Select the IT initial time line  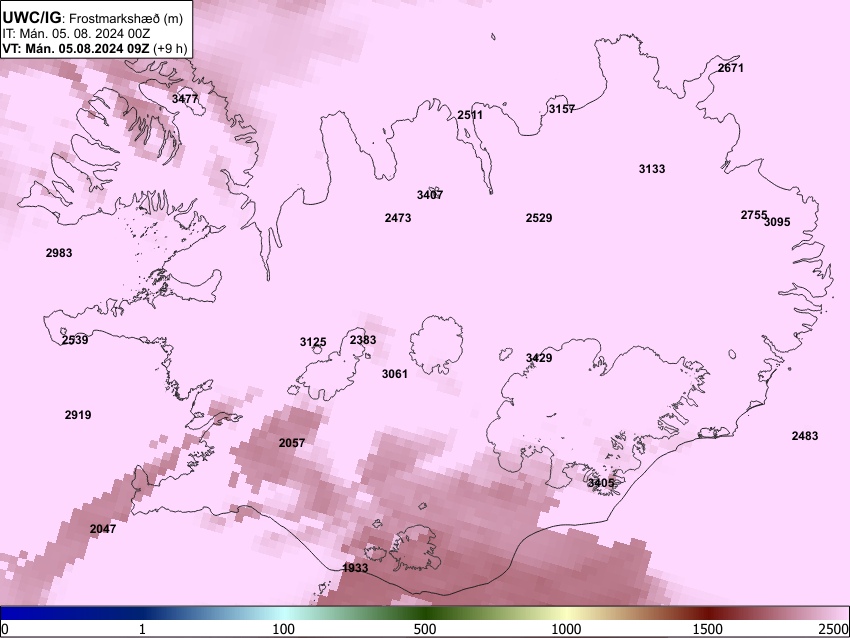tap(76, 34)
